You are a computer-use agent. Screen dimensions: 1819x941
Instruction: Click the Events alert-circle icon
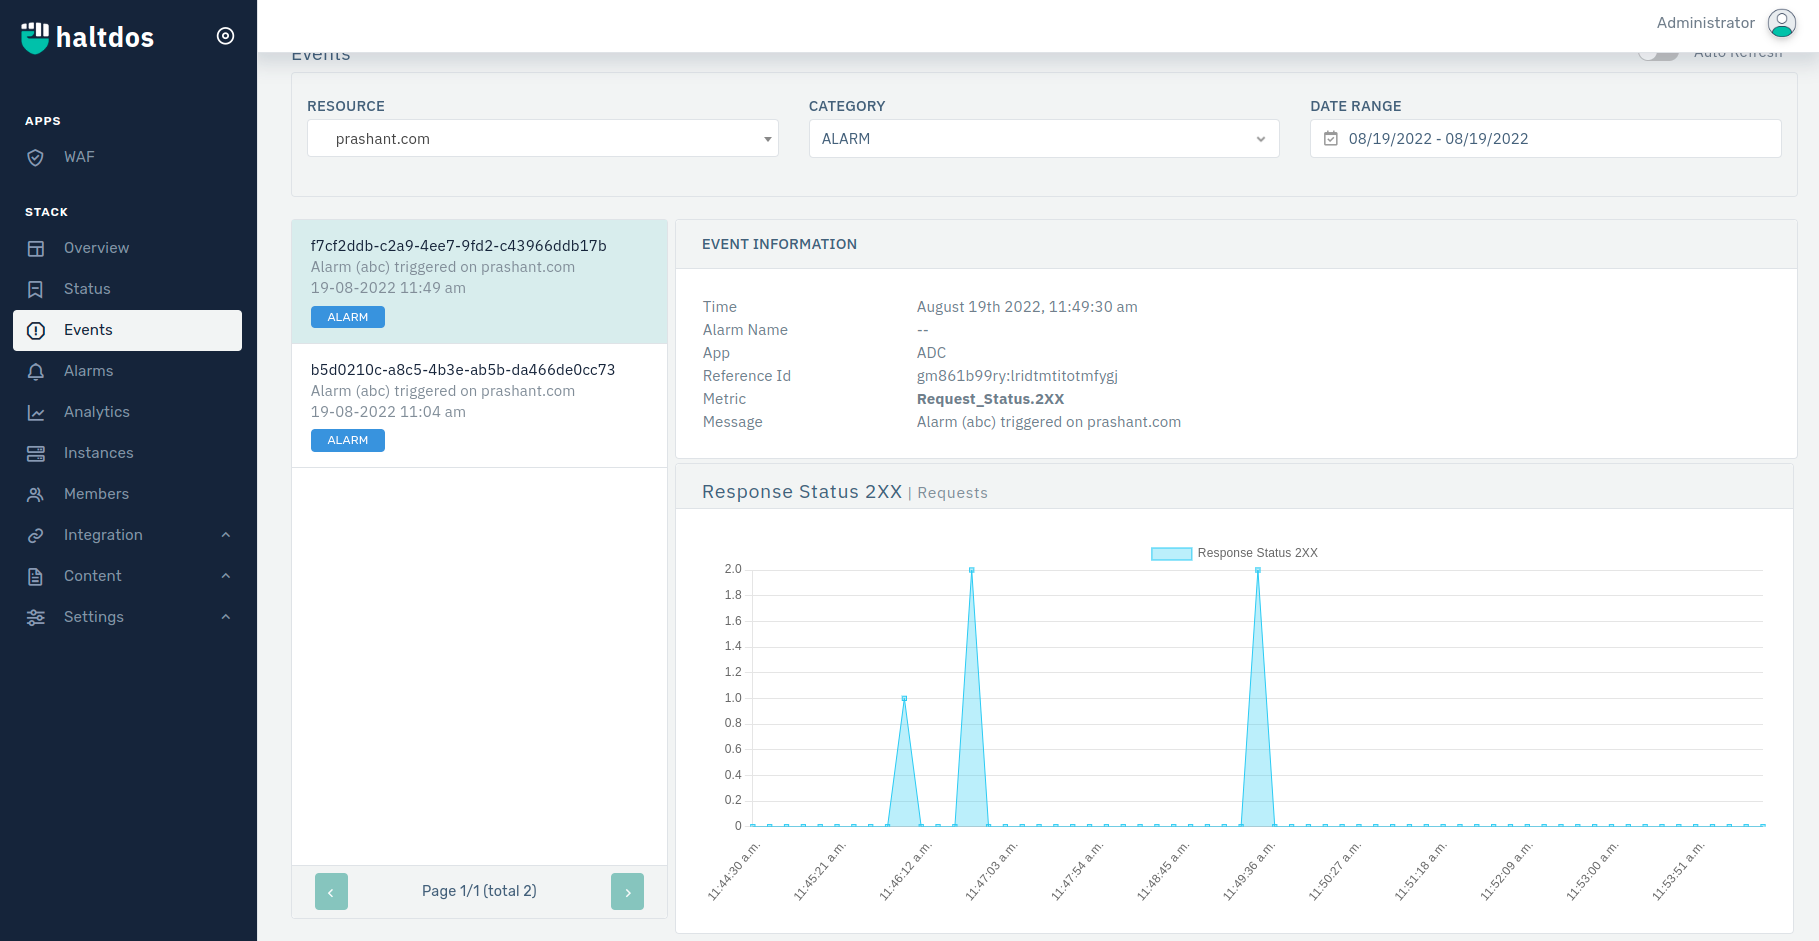click(36, 330)
